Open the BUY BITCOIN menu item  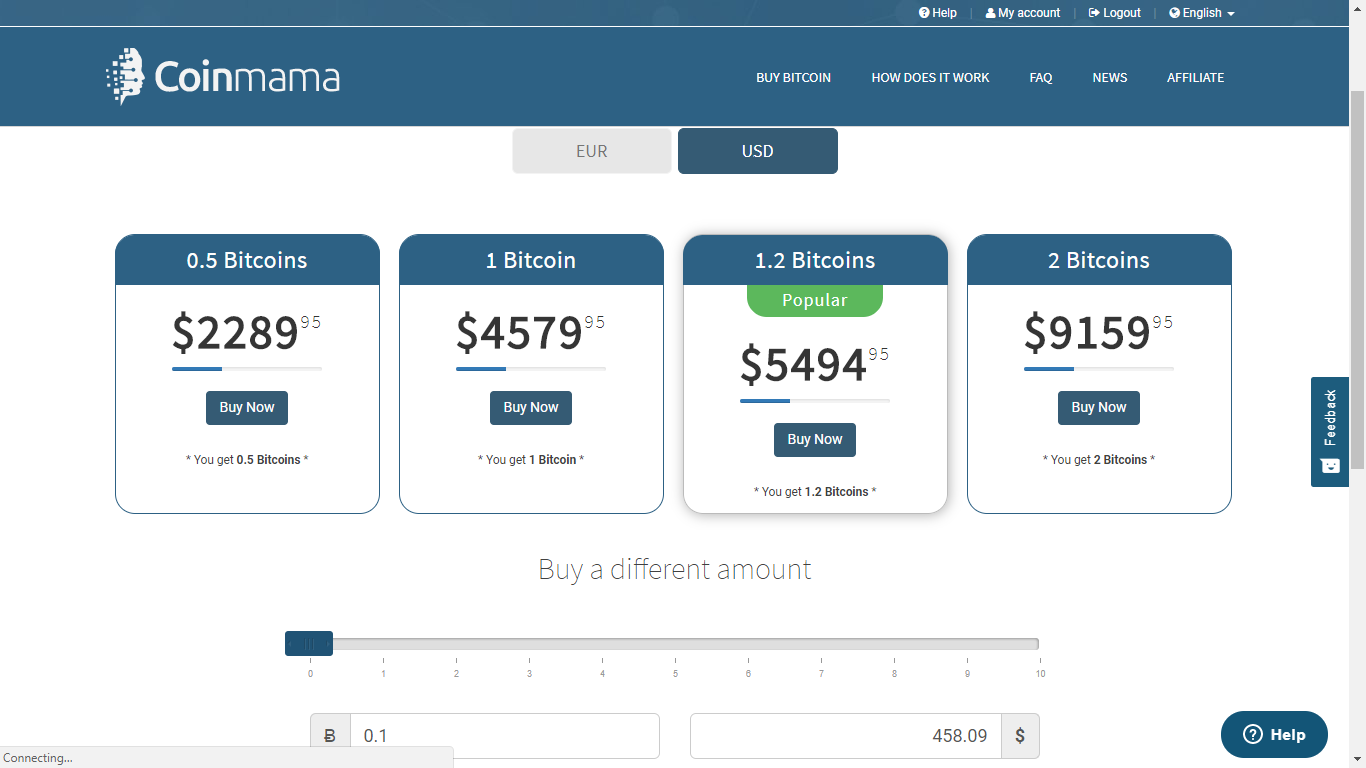pyautogui.click(x=793, y=78)
